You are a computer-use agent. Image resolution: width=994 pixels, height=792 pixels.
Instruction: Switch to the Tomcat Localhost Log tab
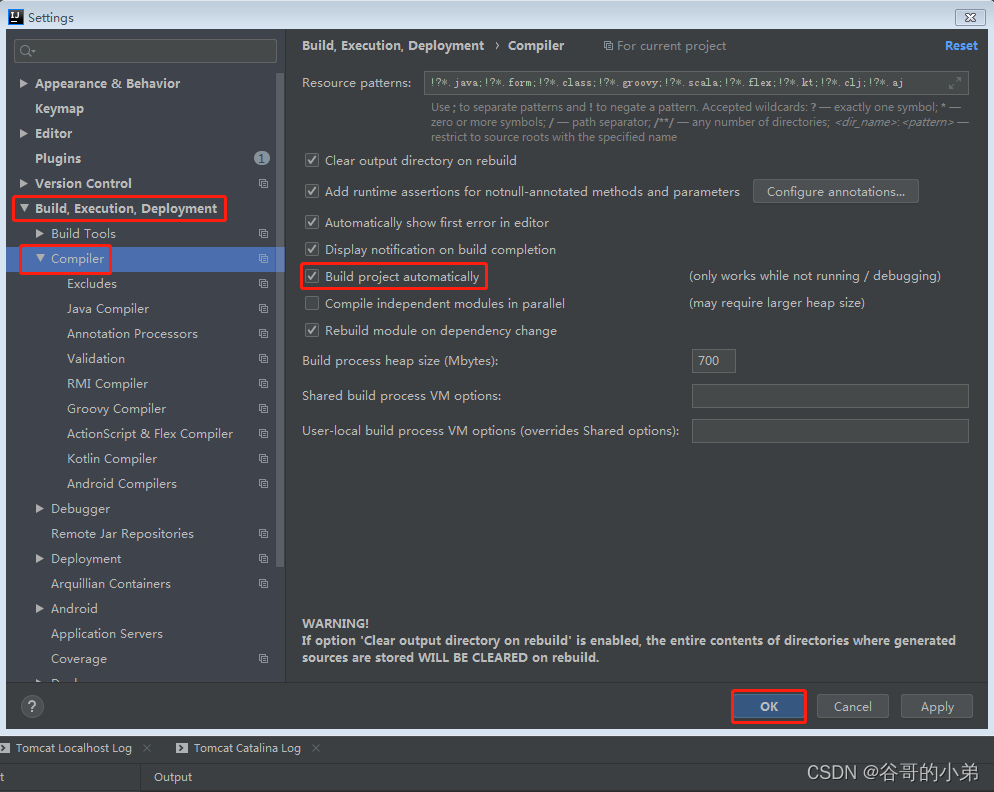(74, 748)
